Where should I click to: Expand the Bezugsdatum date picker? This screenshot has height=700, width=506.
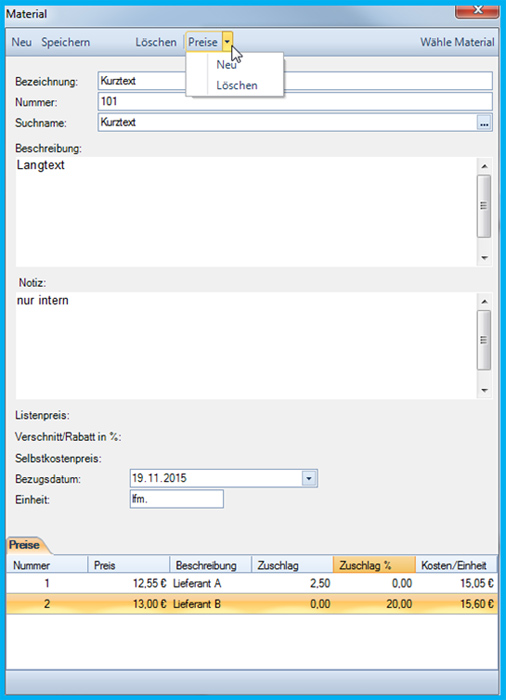click(309, 479)
